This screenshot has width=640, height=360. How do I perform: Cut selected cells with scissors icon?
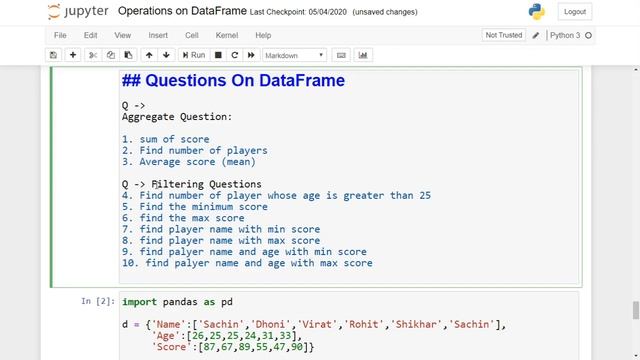[93, 55]
